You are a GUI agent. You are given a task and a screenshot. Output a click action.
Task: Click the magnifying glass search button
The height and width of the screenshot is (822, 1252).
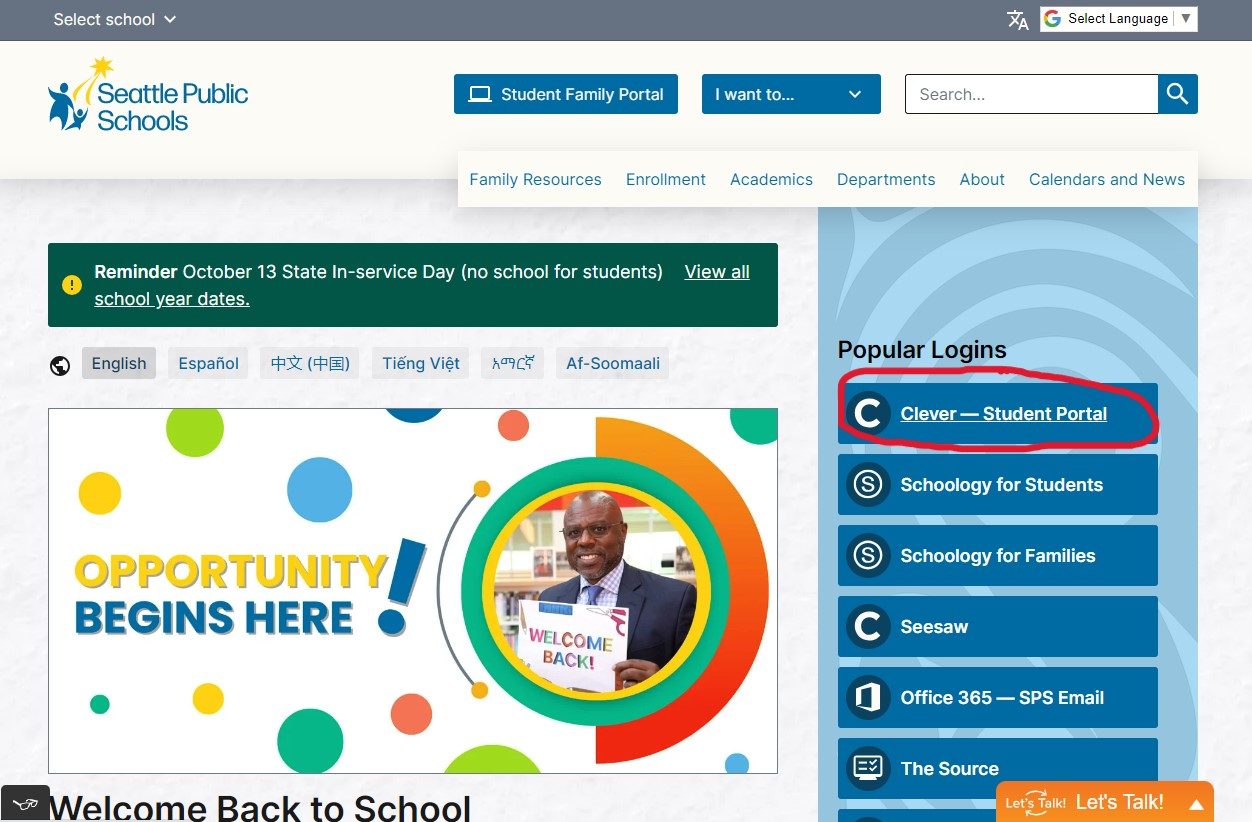pyautogui.click(x=1178, y=94)
